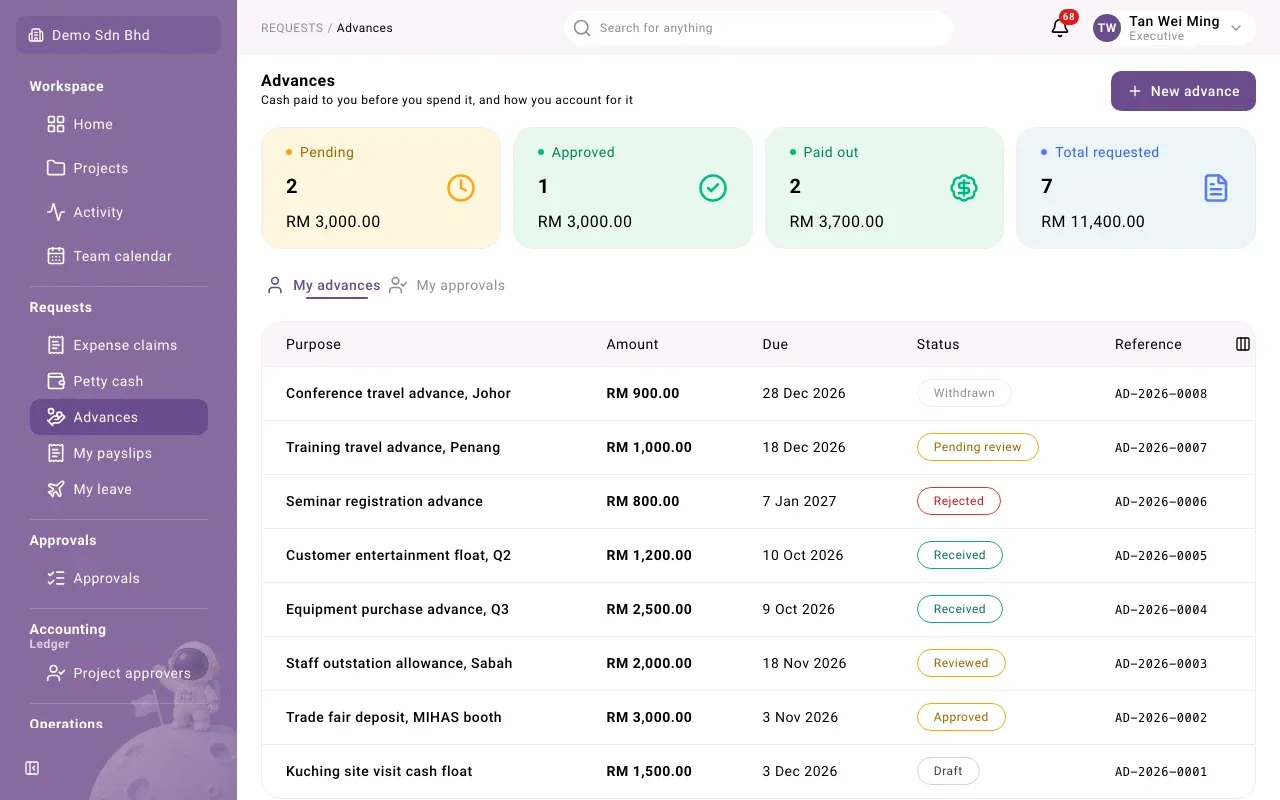1280x800 pixels.
Task: Click the REQUESTS breadcrumb link
Action: 292,28
